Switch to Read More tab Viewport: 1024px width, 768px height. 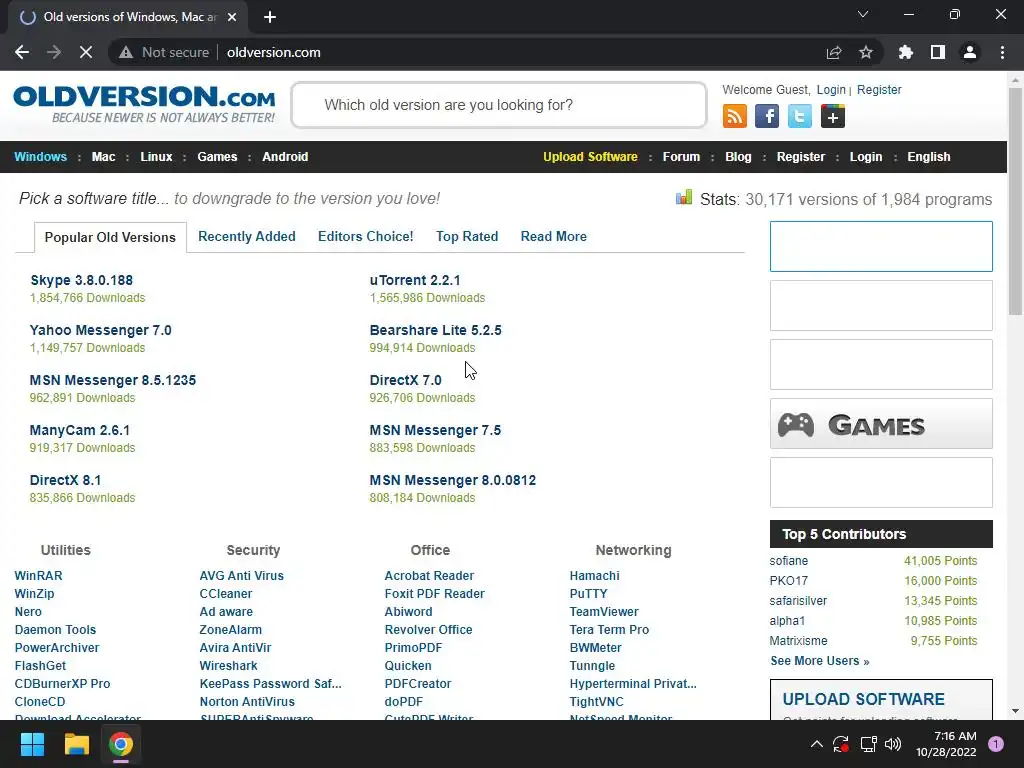tap(554, 236)
